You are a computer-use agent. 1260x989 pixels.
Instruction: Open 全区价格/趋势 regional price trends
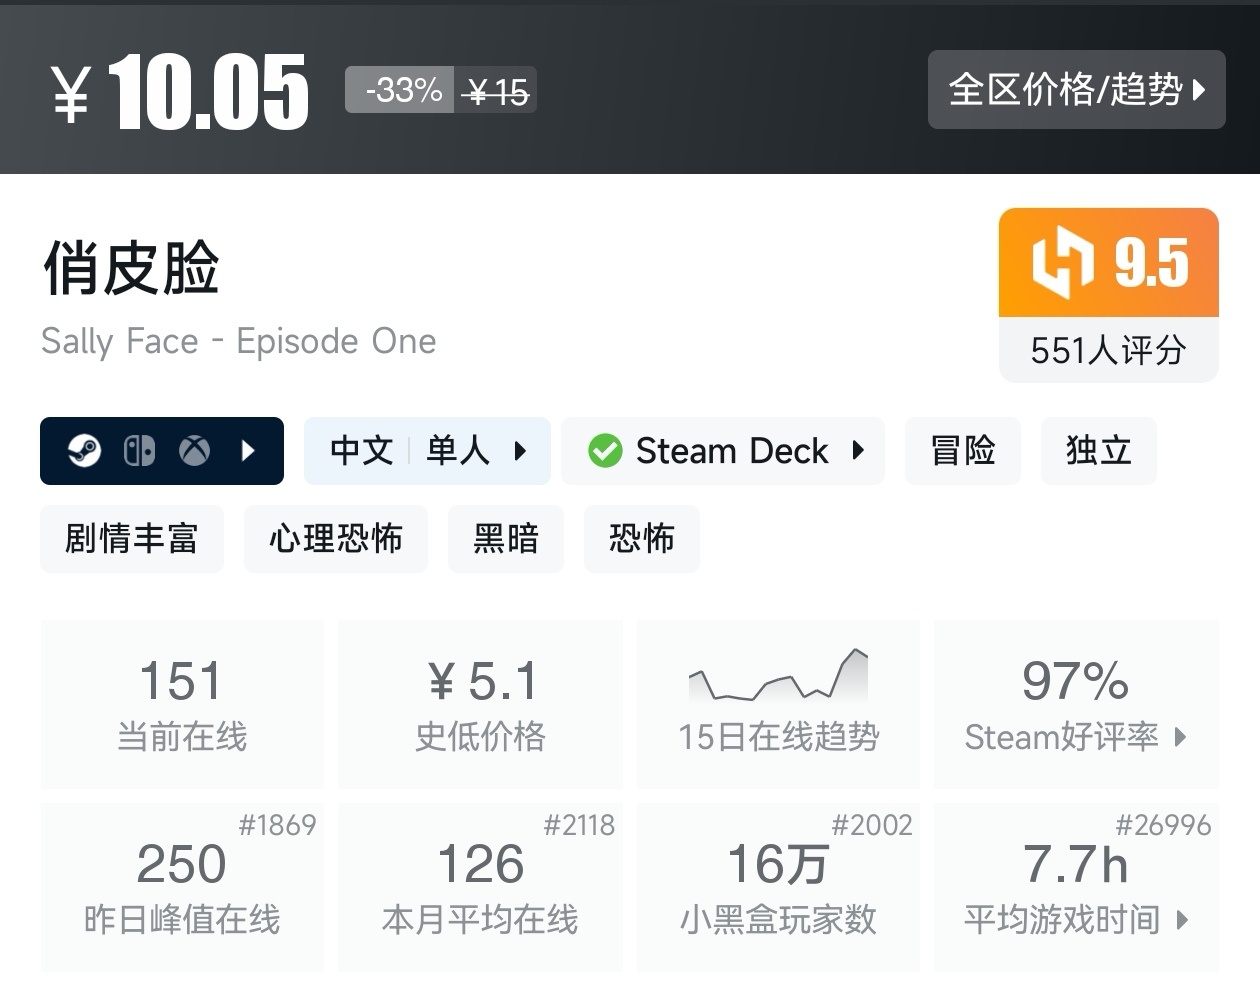coord(1076,90)
